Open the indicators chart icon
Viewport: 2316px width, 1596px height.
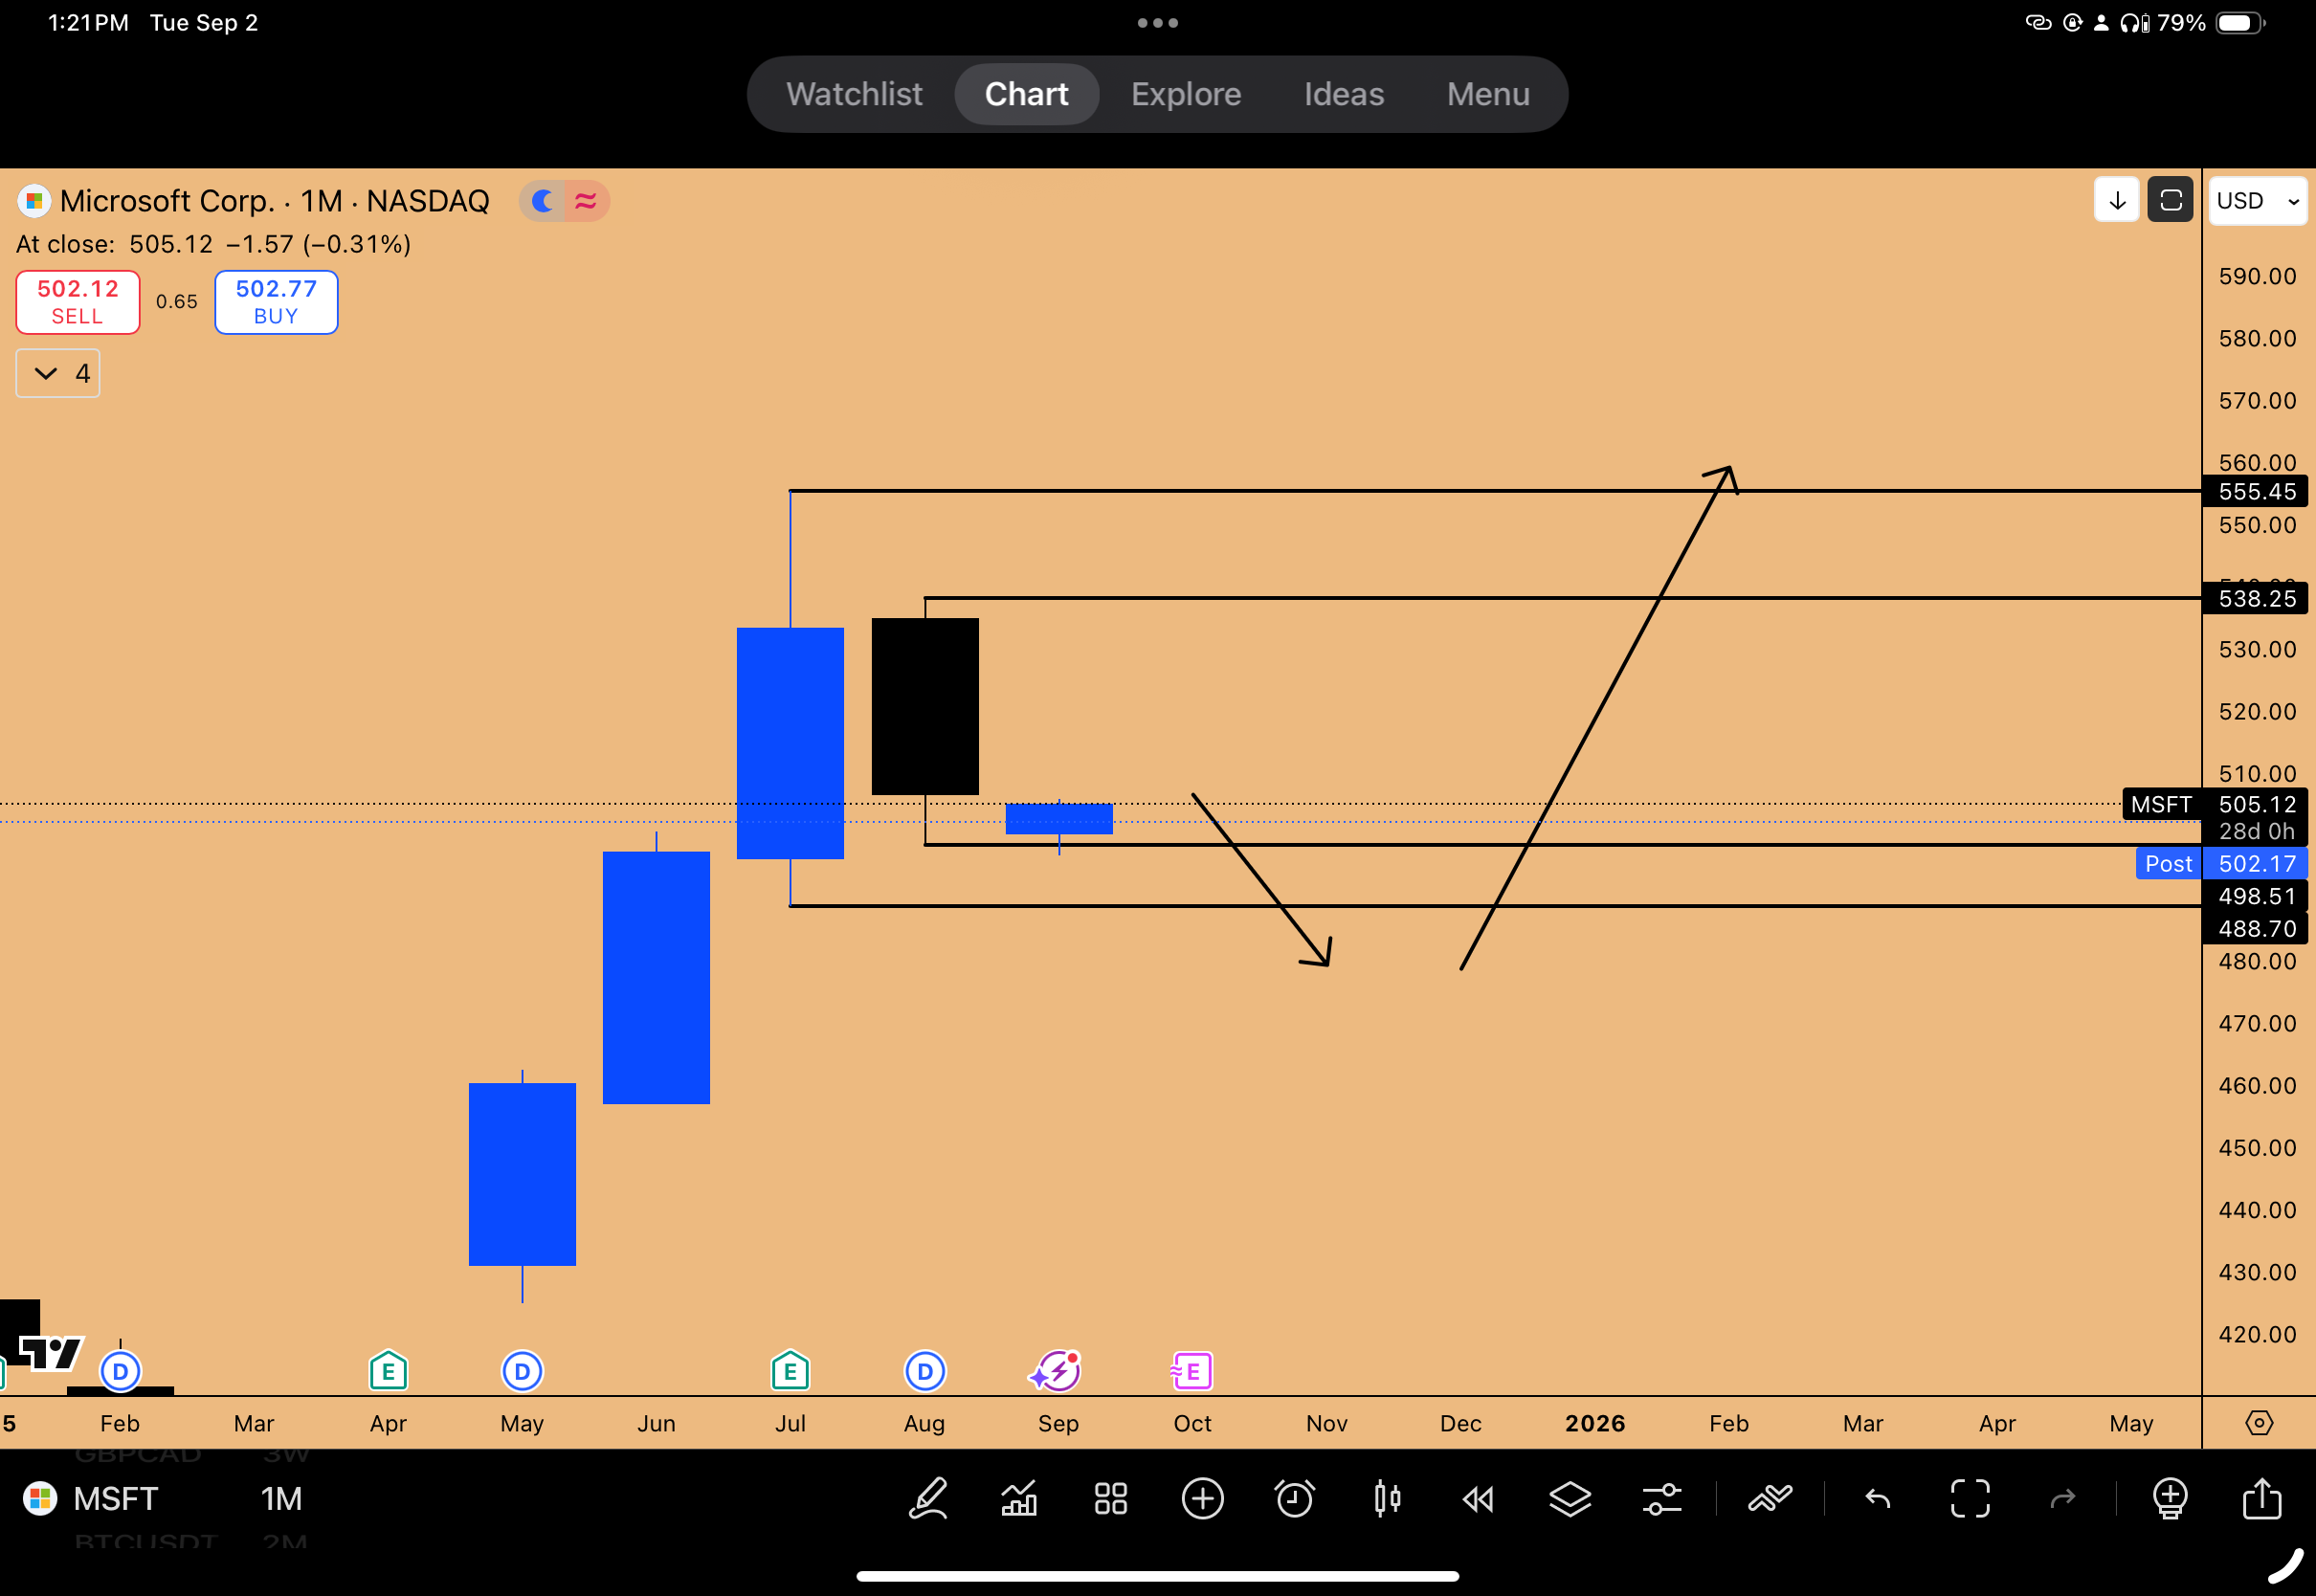pos(1019,1498)
